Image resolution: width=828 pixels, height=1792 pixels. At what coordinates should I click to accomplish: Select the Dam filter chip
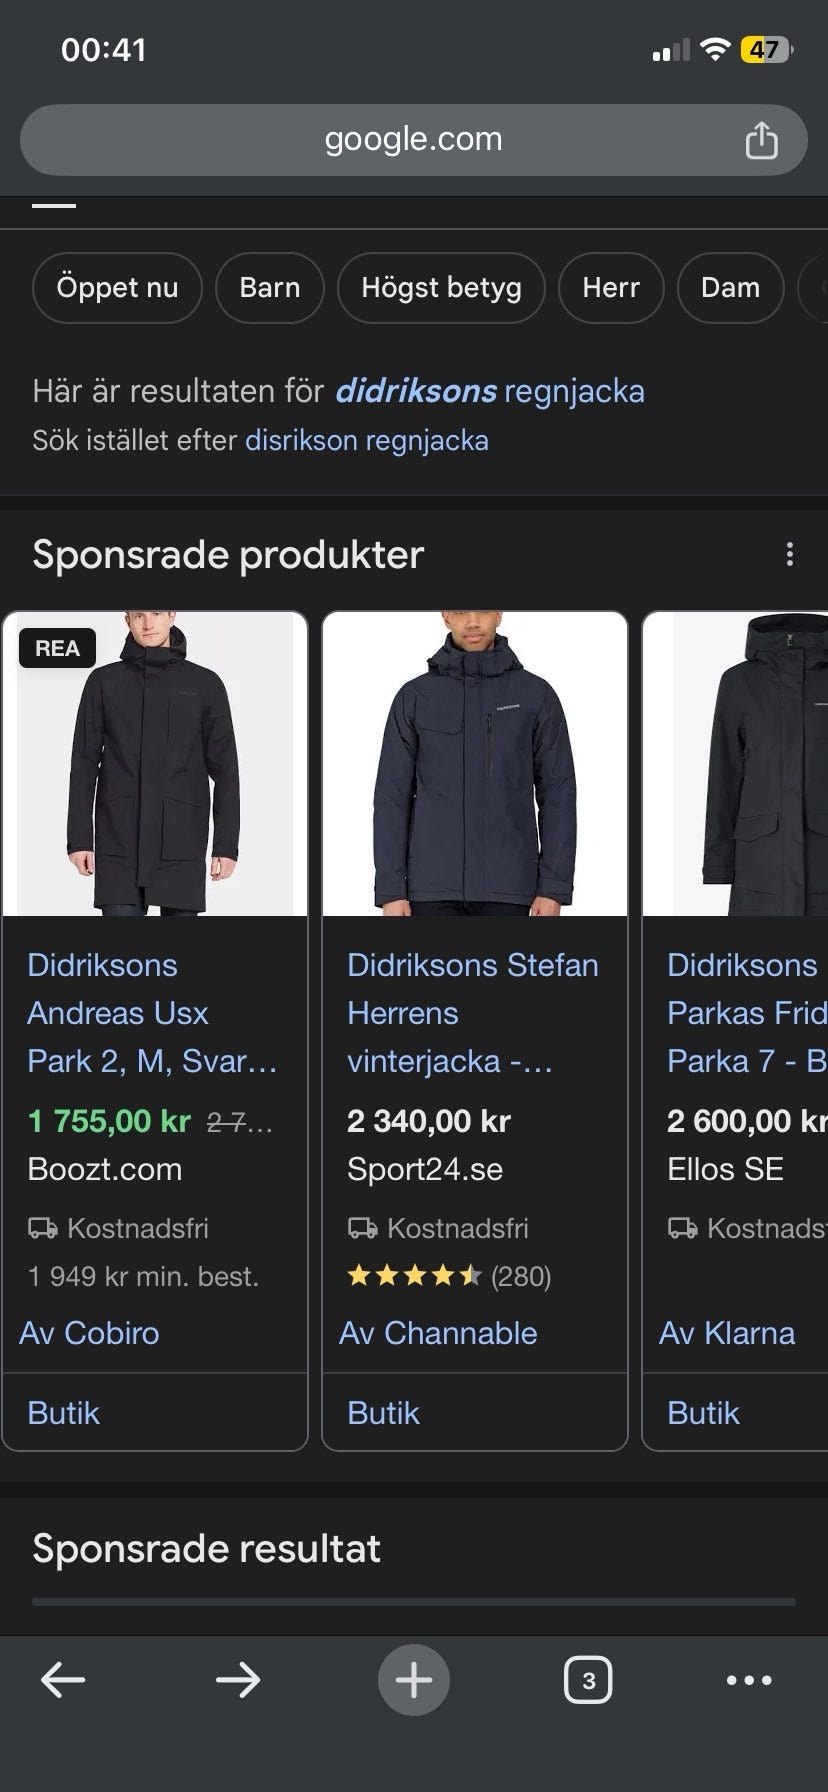[730, 288]
